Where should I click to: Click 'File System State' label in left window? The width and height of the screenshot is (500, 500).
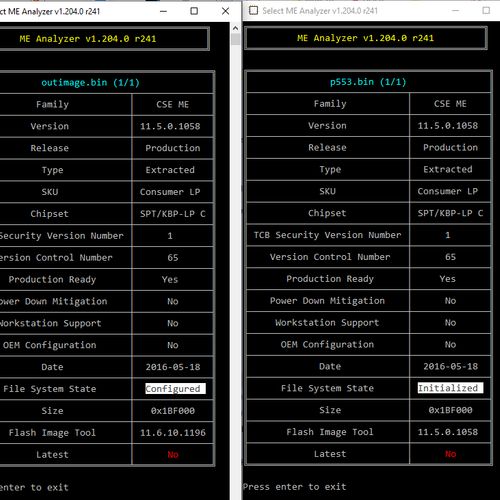[50, 389]
